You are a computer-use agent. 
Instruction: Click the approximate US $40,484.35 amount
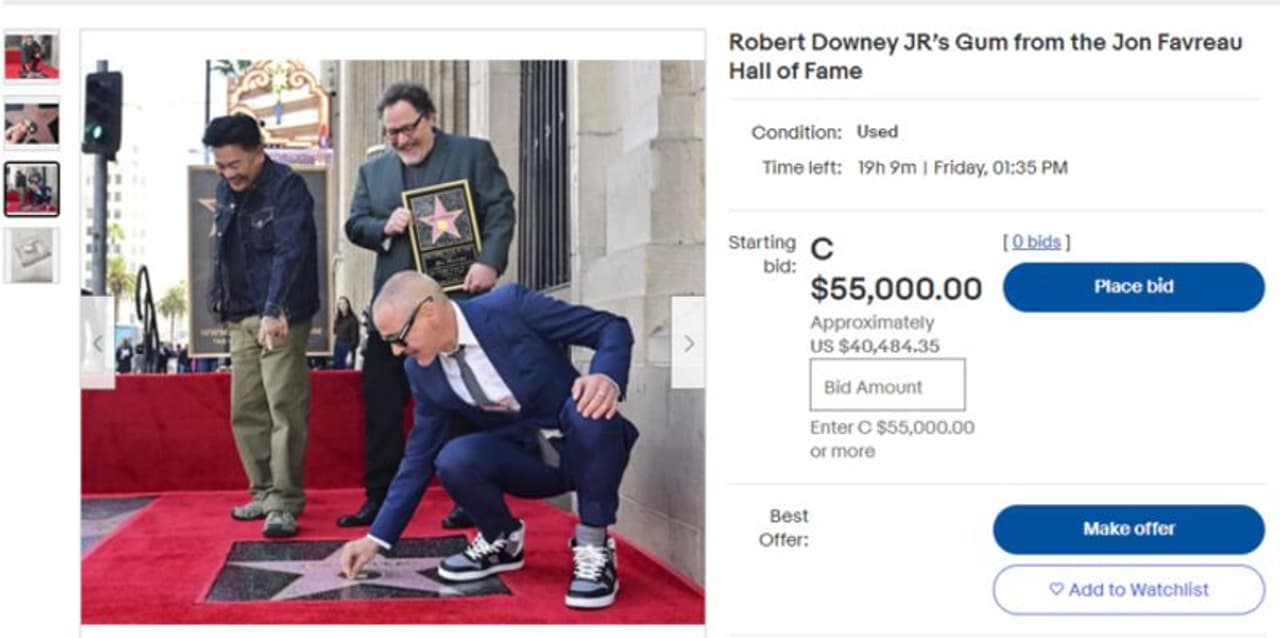tap(875, 345)
